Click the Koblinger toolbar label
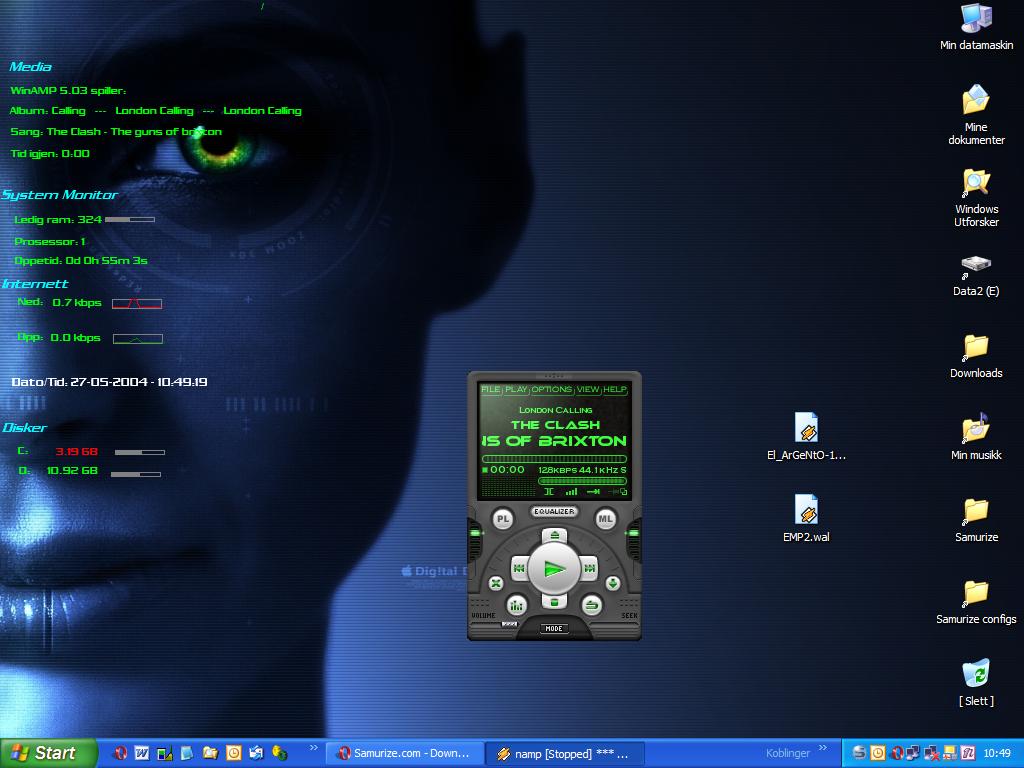 (788, 753)
